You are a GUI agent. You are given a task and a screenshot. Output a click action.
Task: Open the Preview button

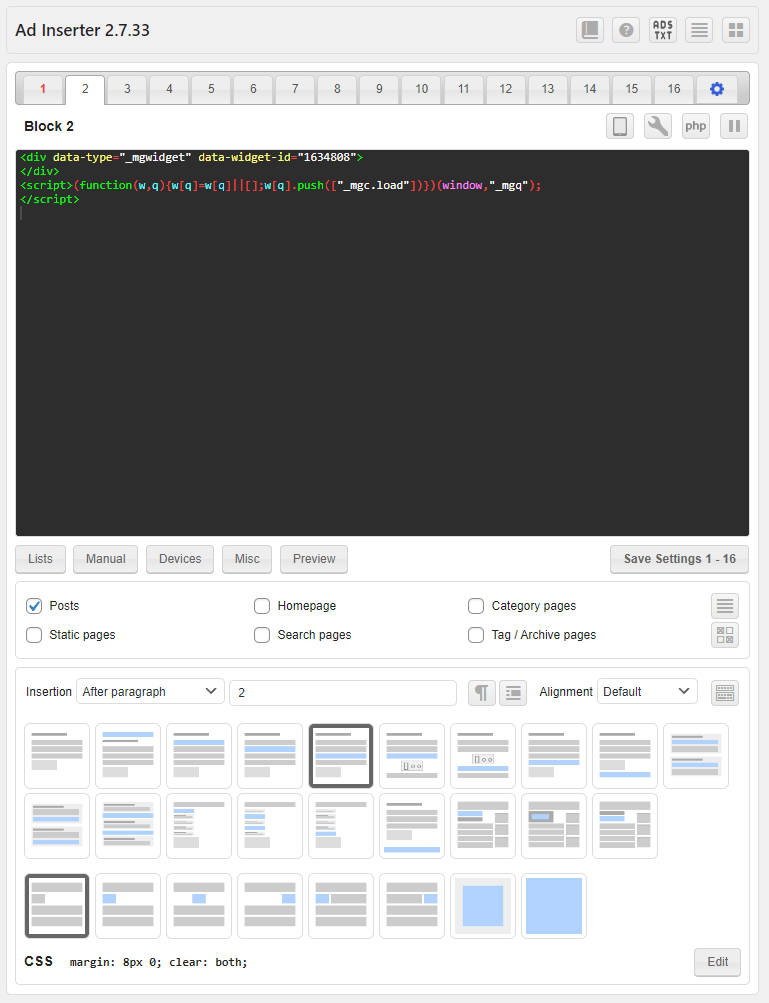314,559
